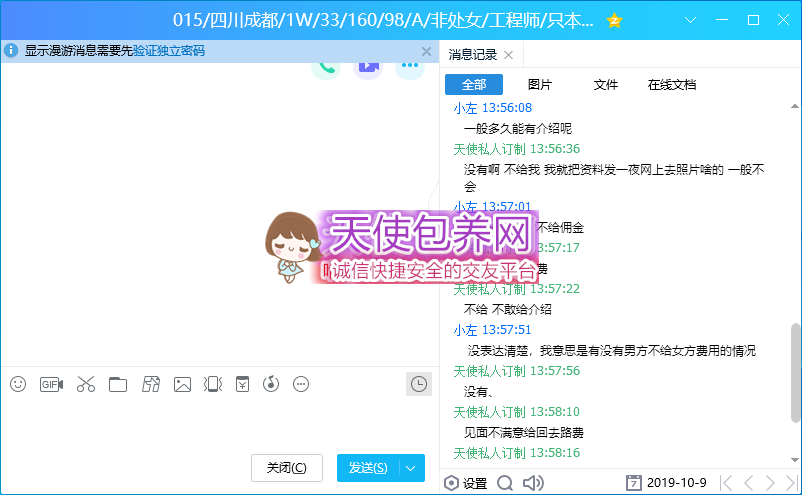Screen dimensions: 802x495
Task: Select the 消息记录 panel tab
Action: coord(473,55)
